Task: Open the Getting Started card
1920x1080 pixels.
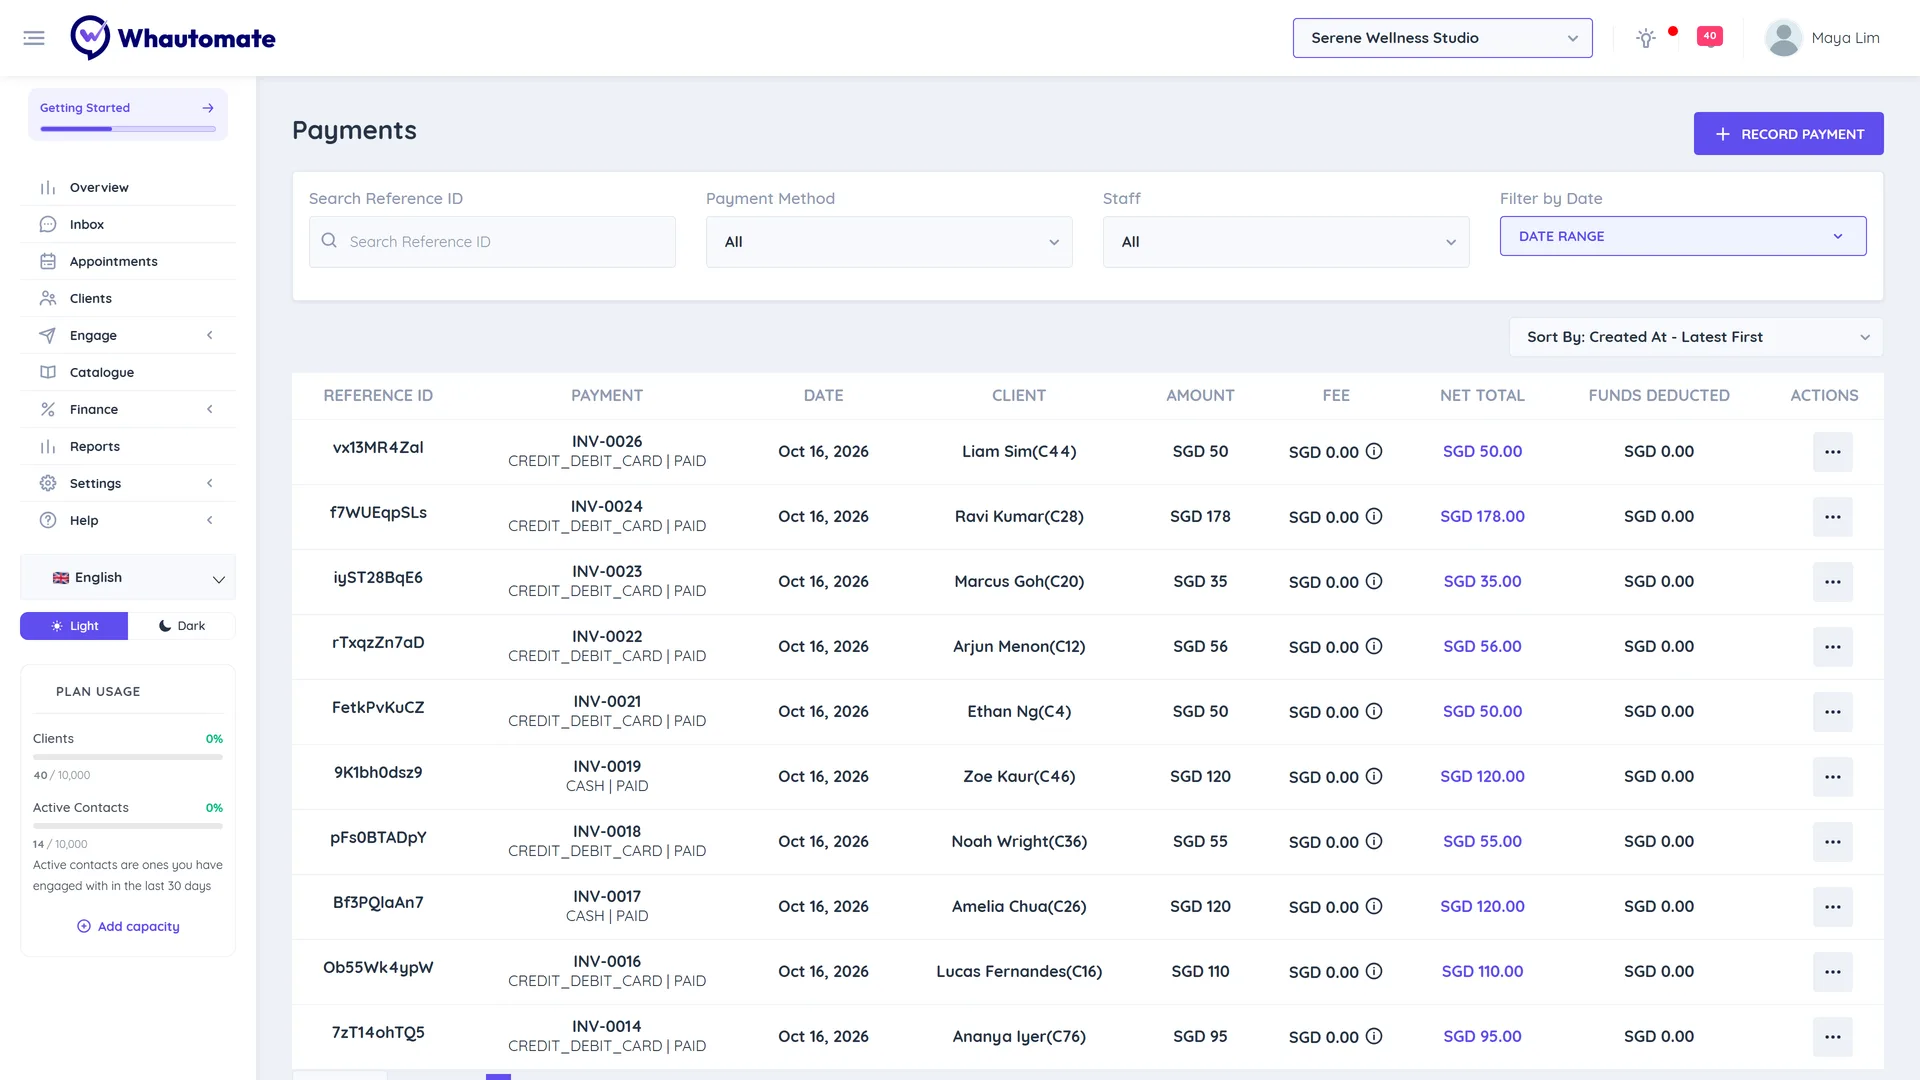Action: tap(128, 114)
